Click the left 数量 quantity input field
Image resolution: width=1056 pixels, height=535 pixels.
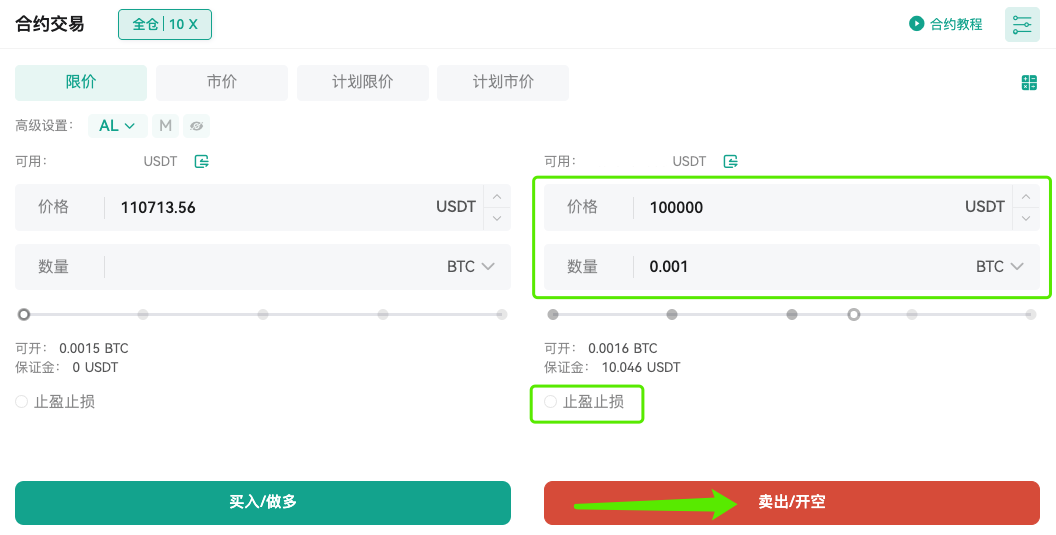(263, 267)
